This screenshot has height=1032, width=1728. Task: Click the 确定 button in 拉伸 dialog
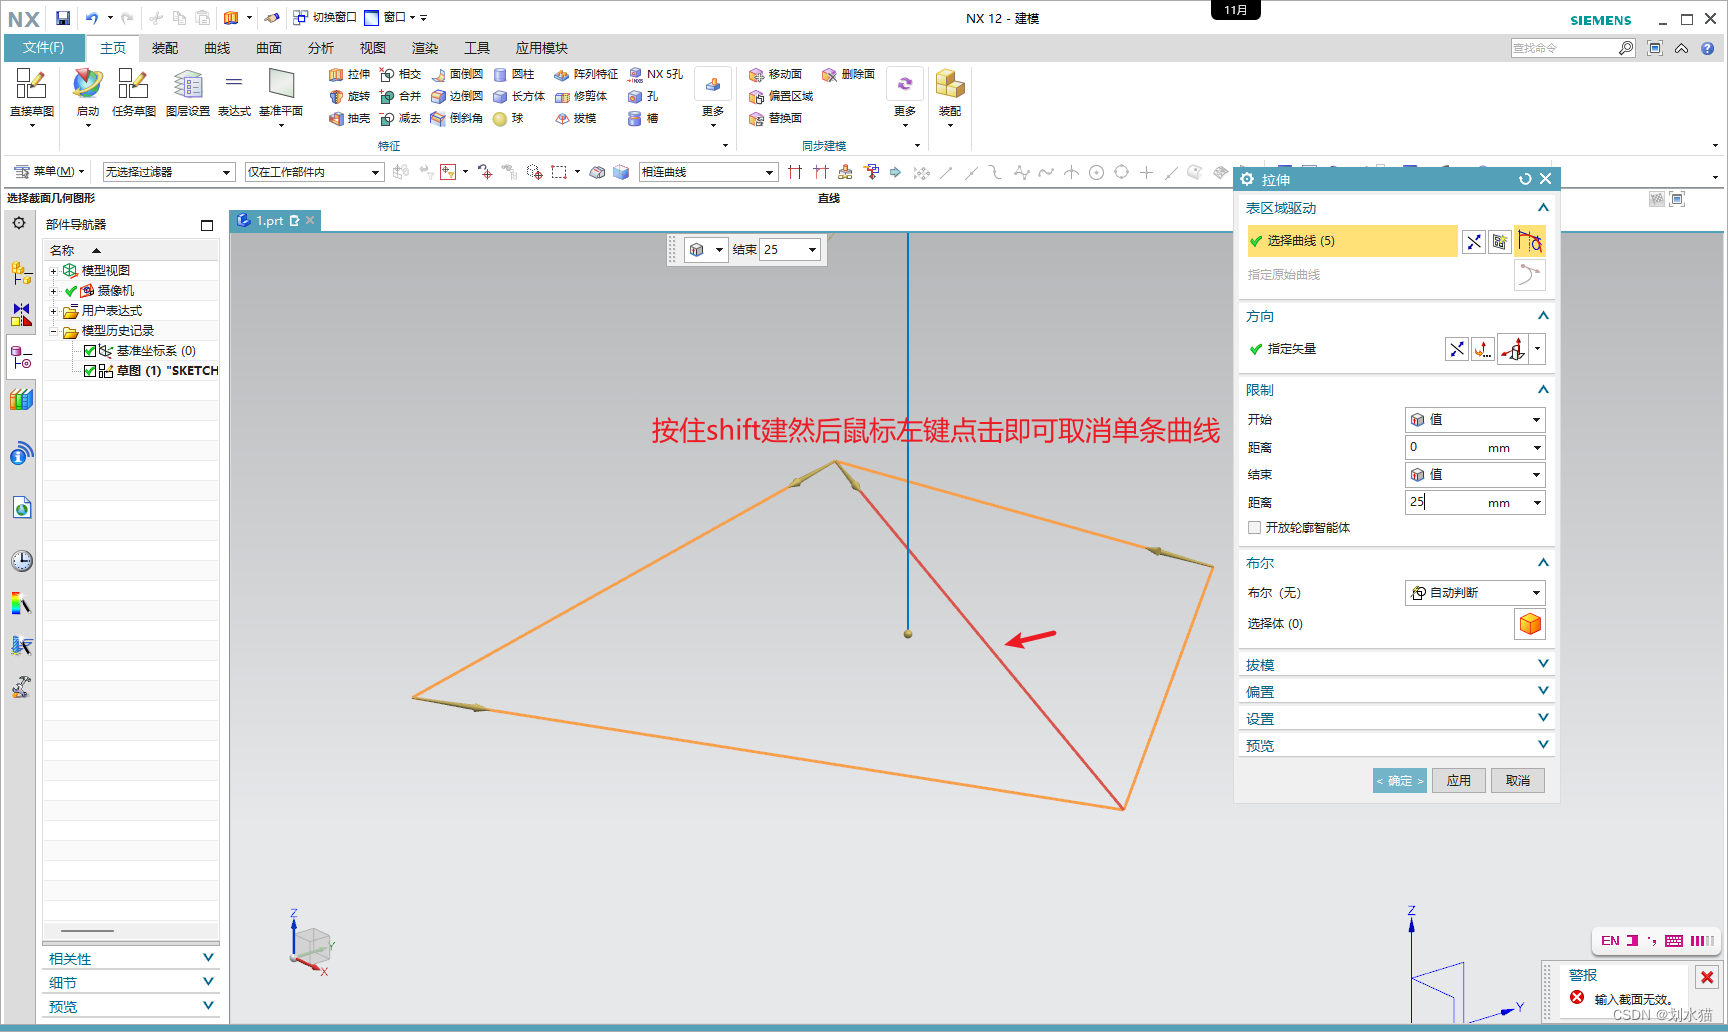pos(1399,780)
